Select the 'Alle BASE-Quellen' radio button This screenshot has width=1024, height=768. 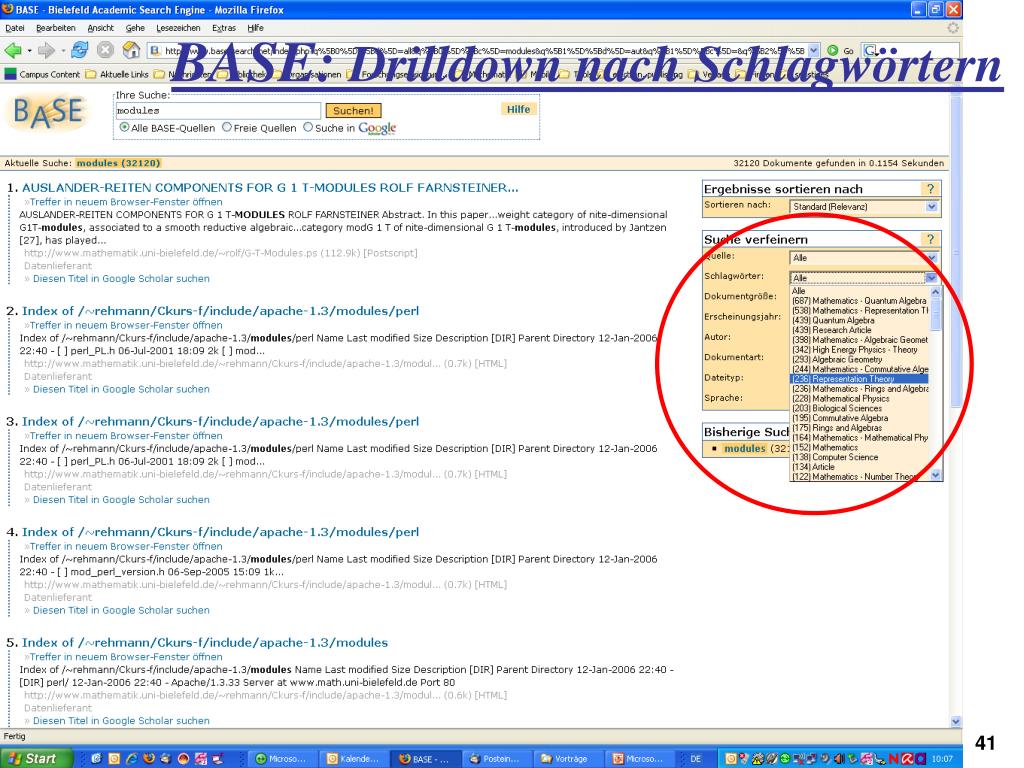click(124, 127)
